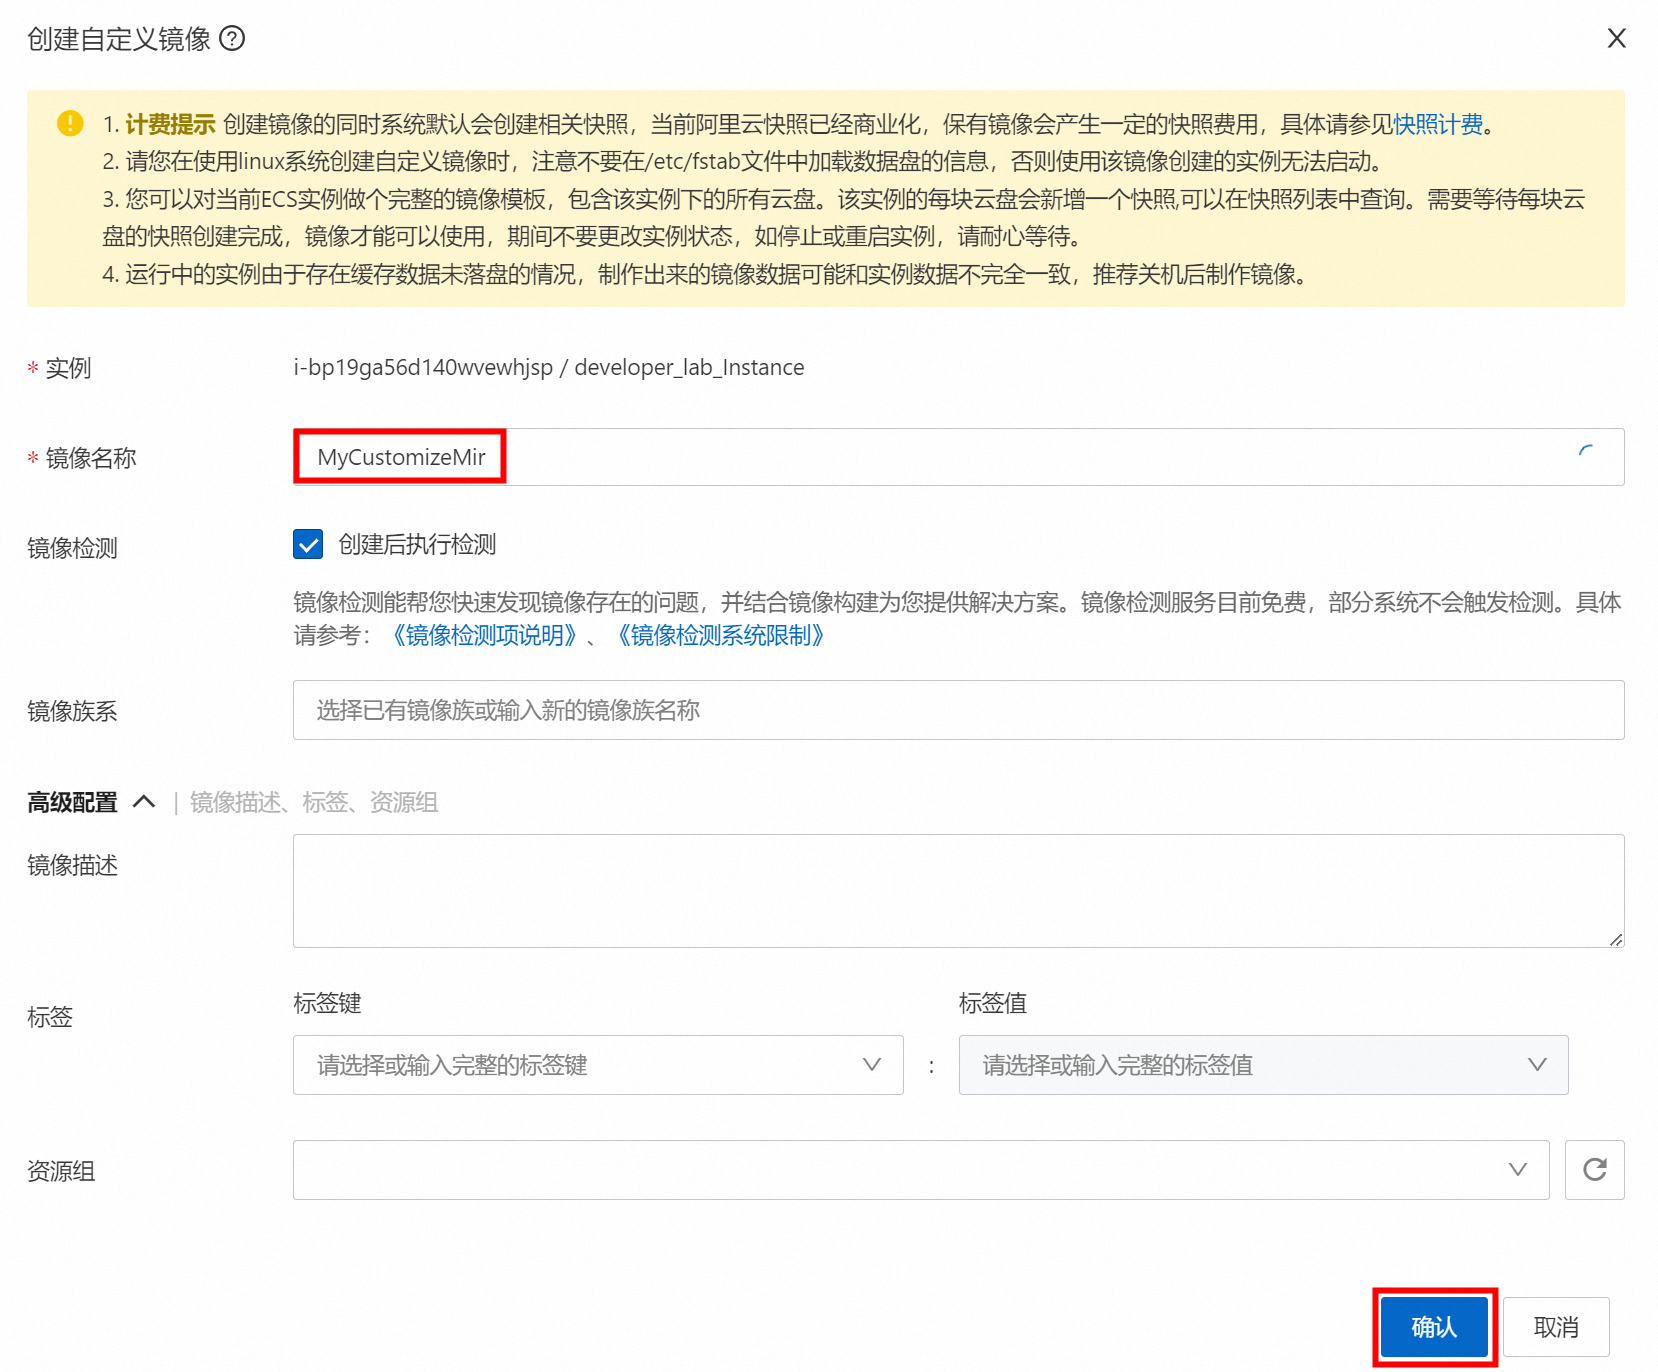Toggle the 创建后执行检测 checkbox
The height and width of the screenshot is (1372, 1658).
pos(308,544)
